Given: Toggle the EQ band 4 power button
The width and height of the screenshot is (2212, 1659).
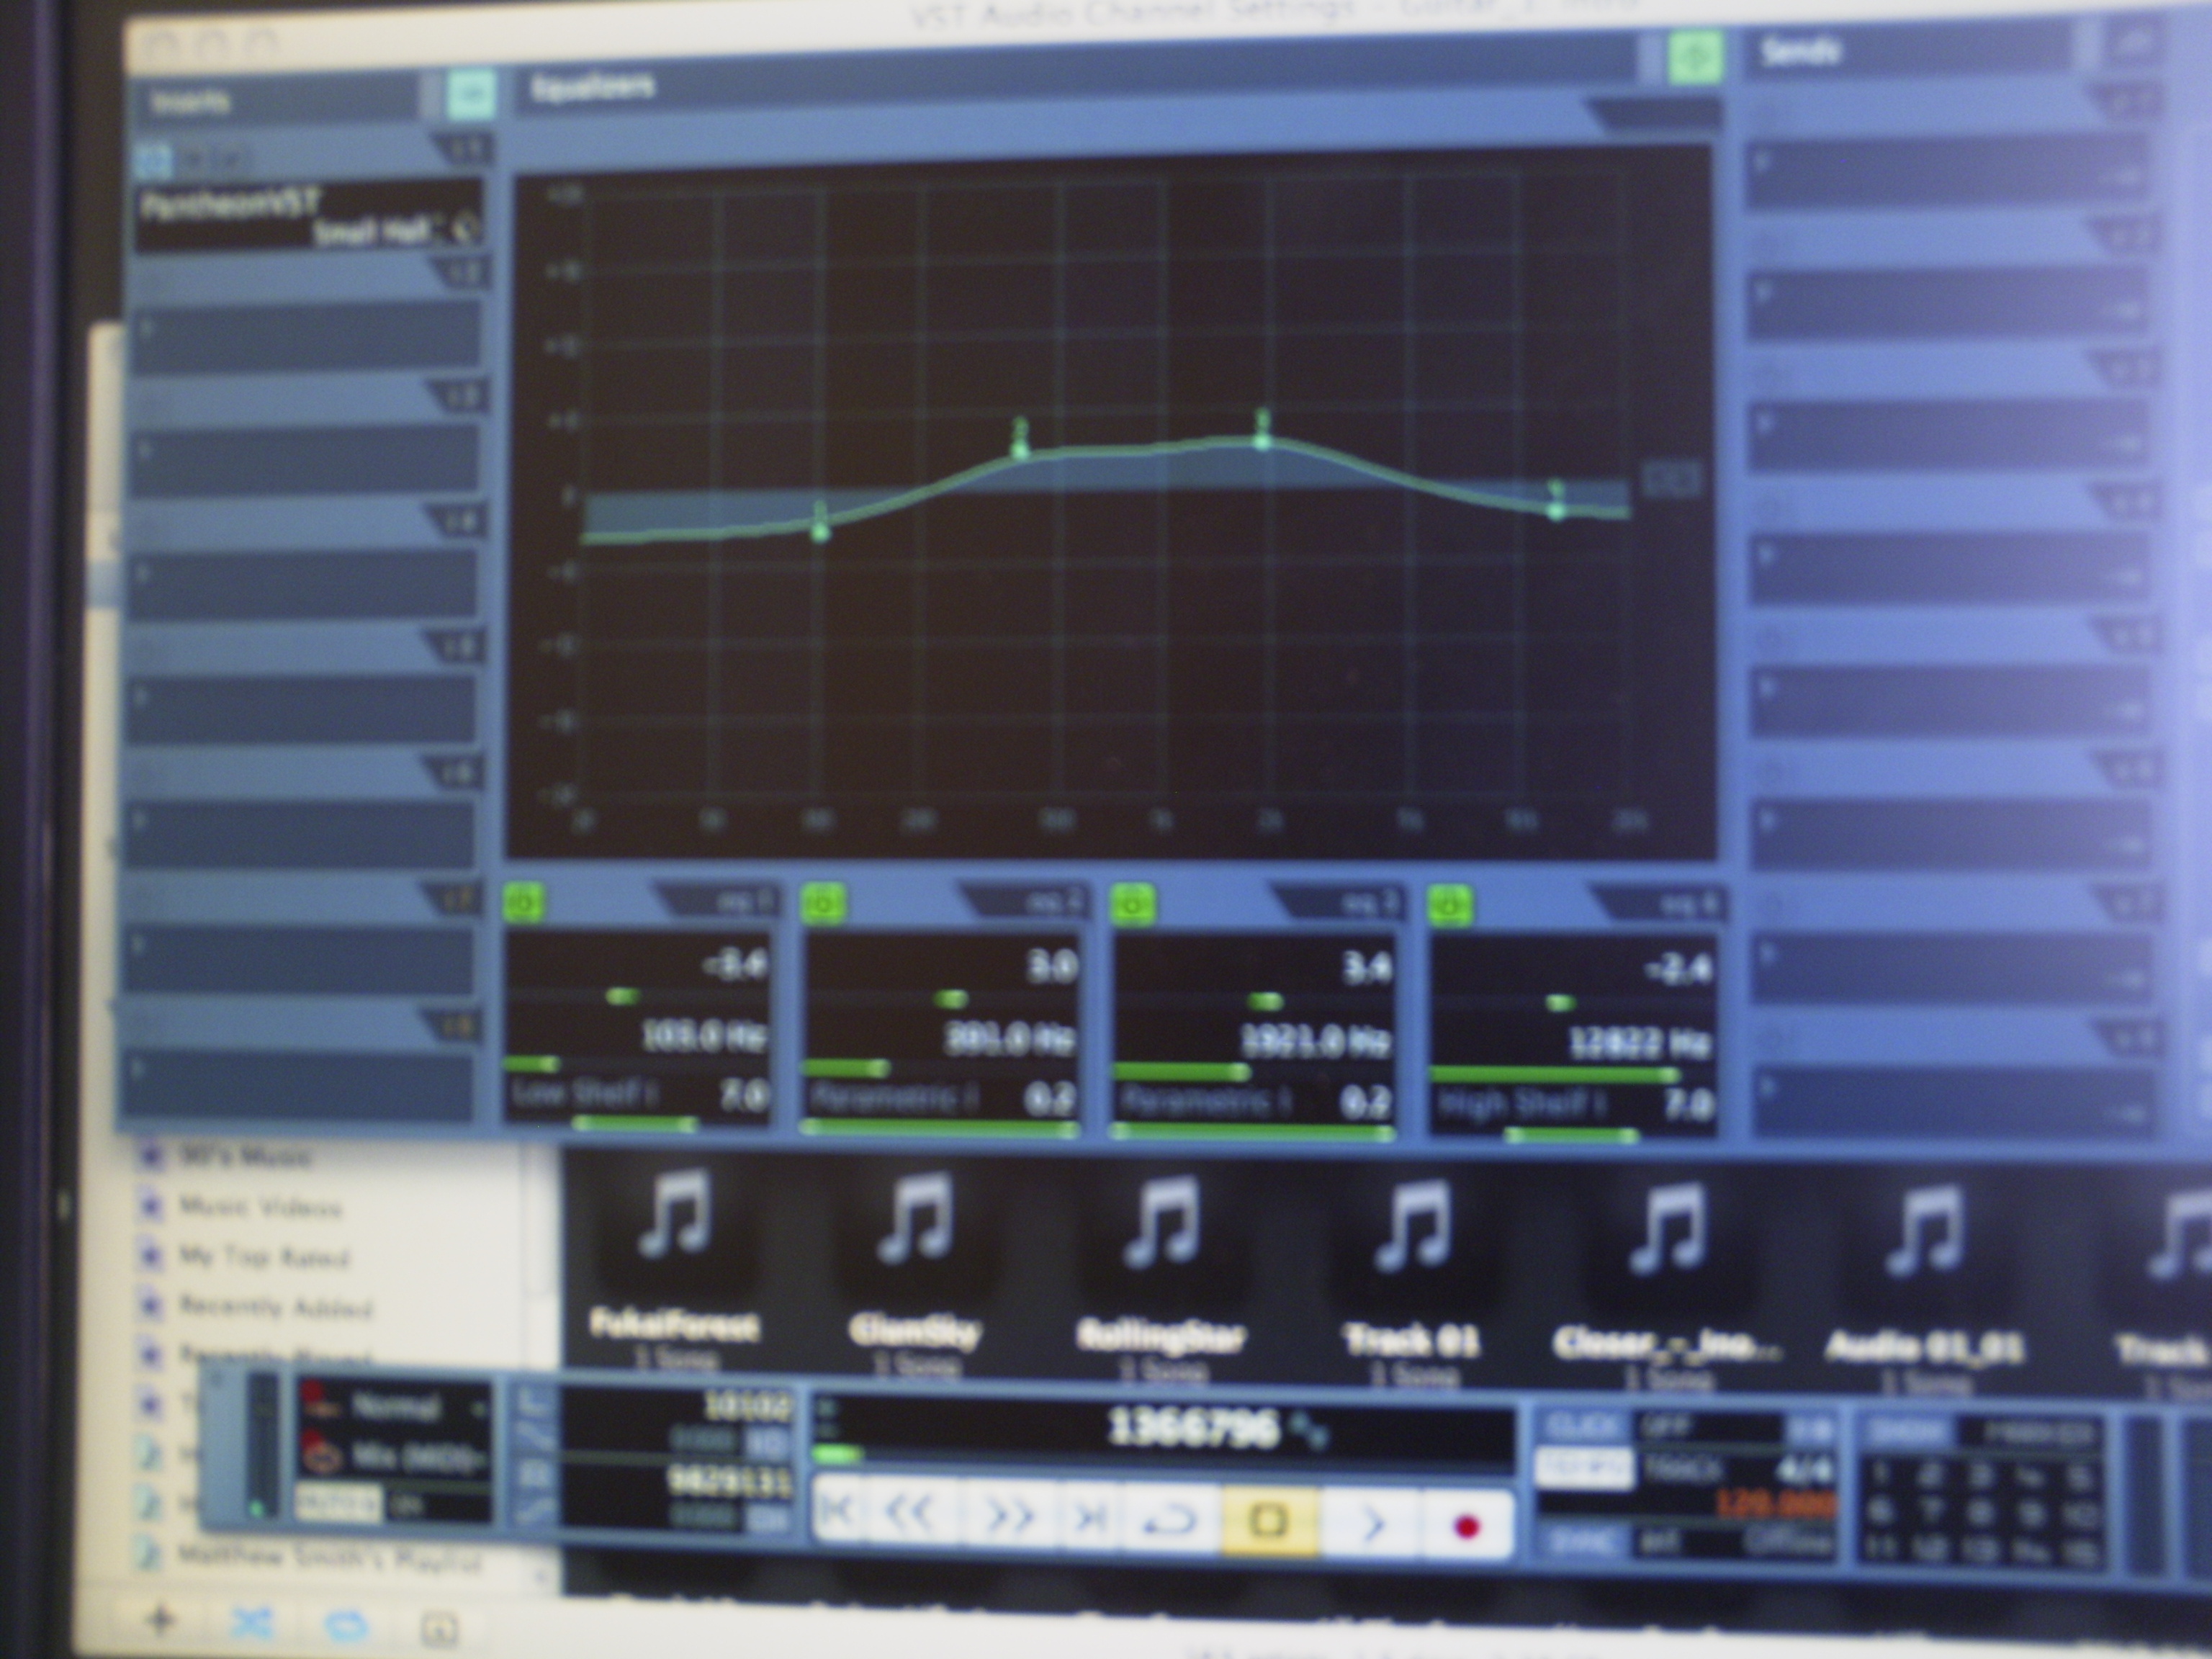Looking at the screenshot, I should (1450, 905).
